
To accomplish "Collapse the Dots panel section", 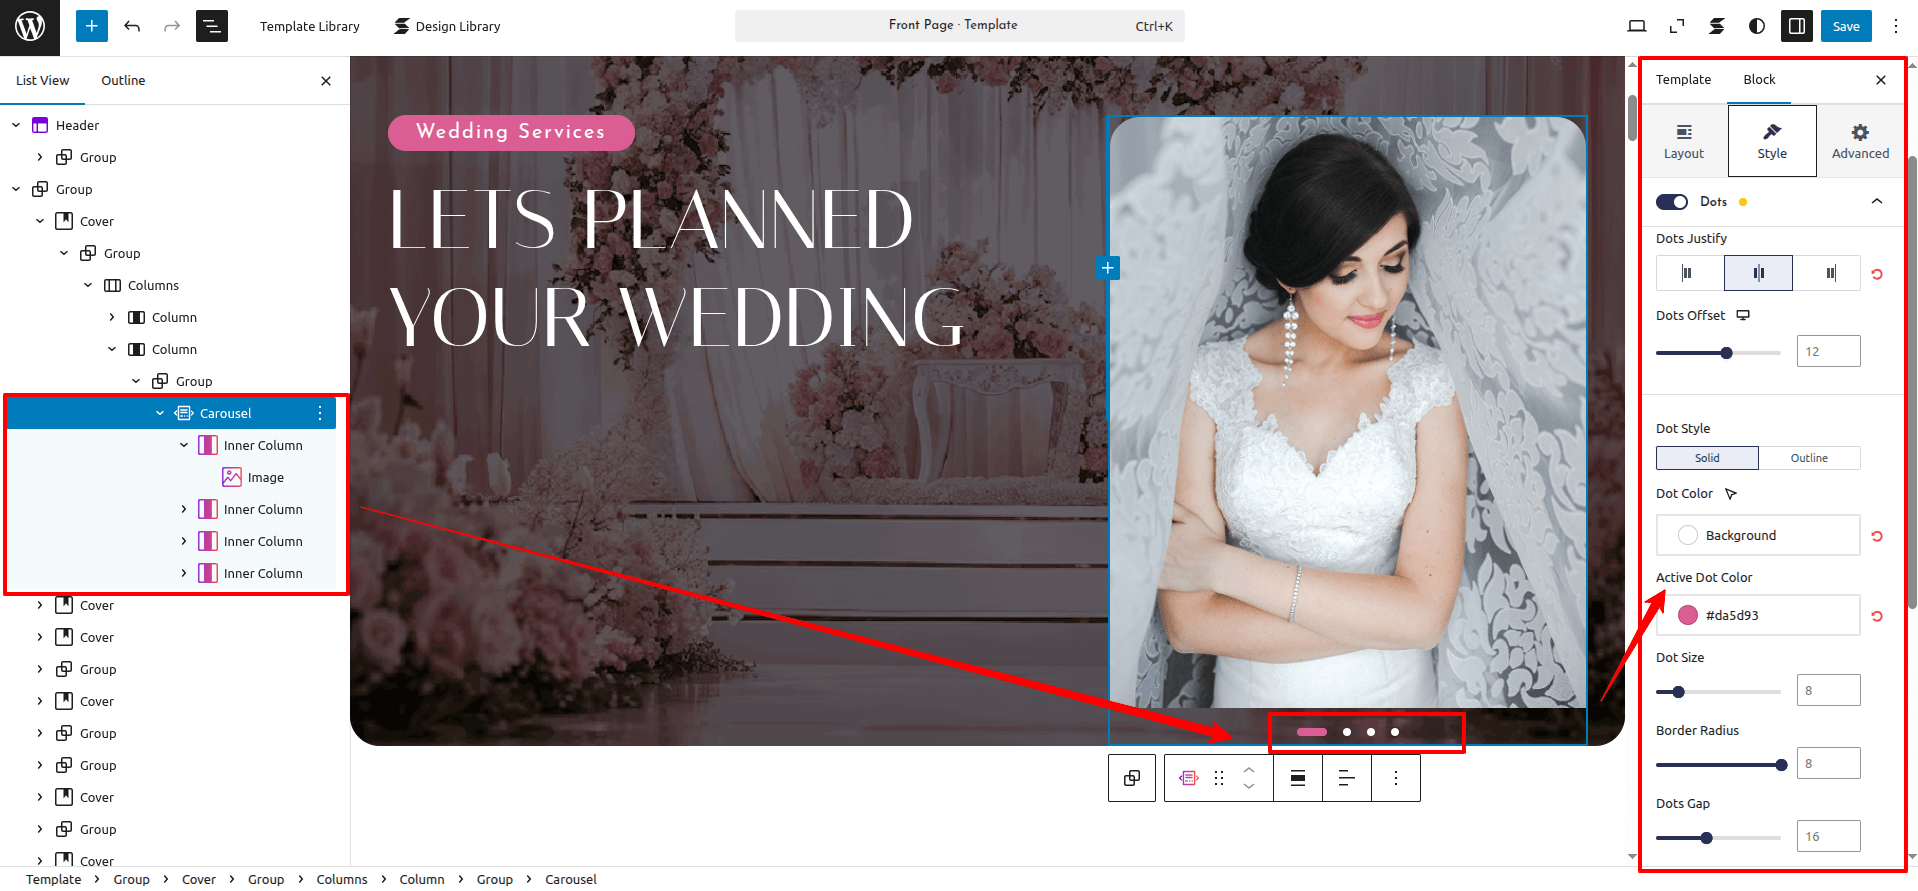I will click(1877, 201).
